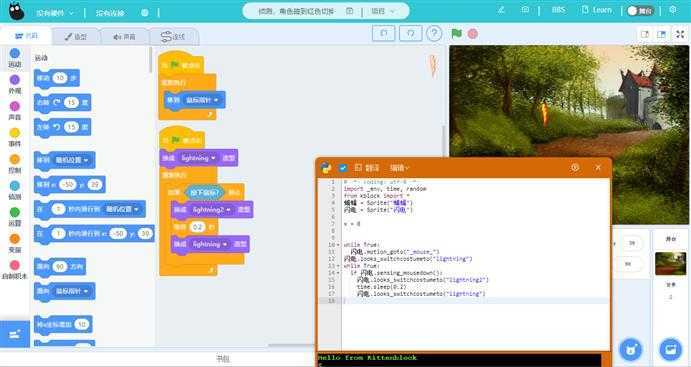
Task: Click the mouse down sensing block in if condition
Action: point(204,193)
